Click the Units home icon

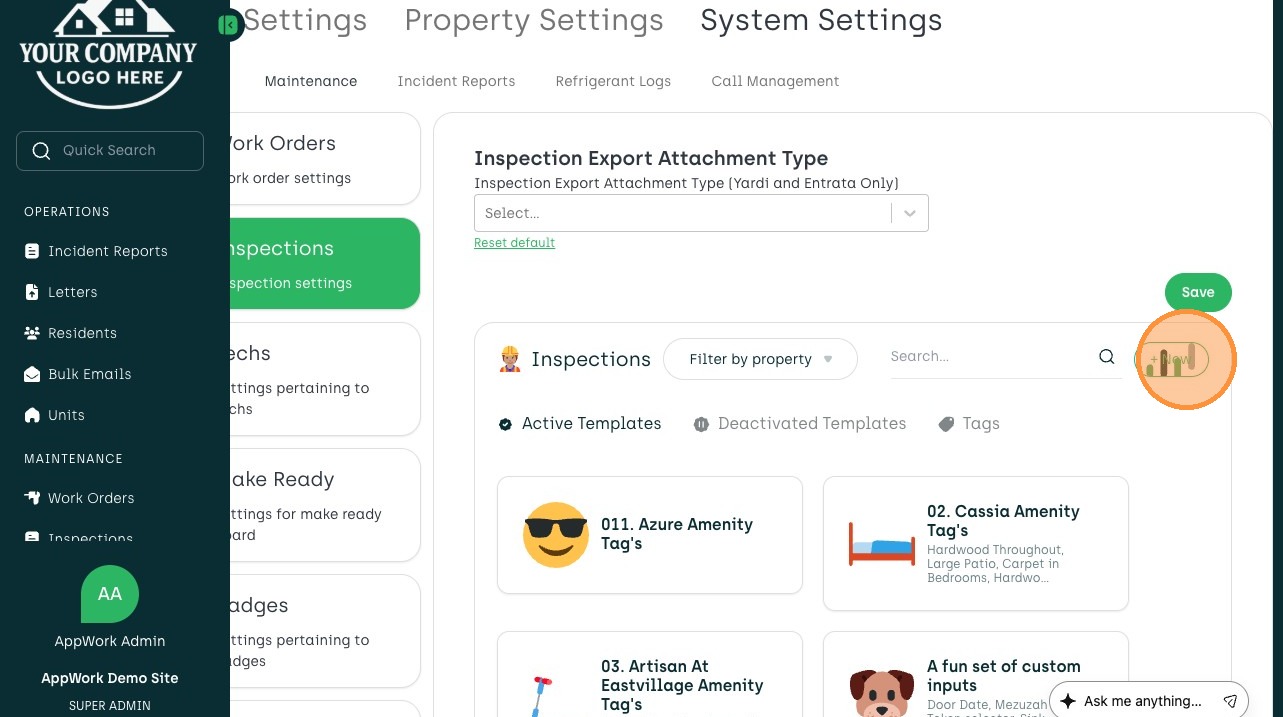[x=32, y=415]
